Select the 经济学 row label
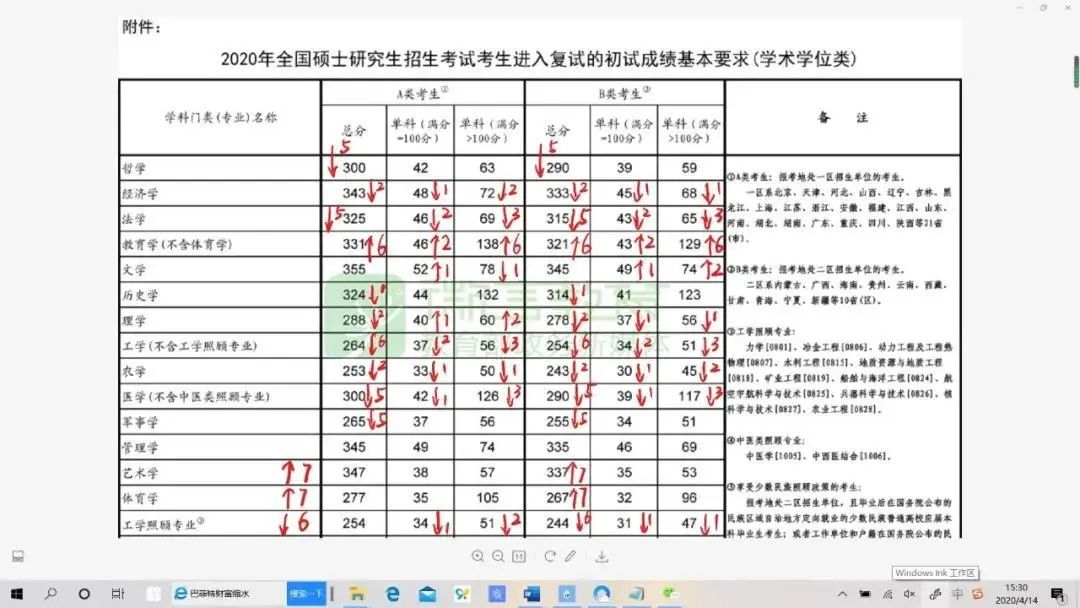Image resolution: width=1080 pixels, height=608 pixels. (141, 194)
